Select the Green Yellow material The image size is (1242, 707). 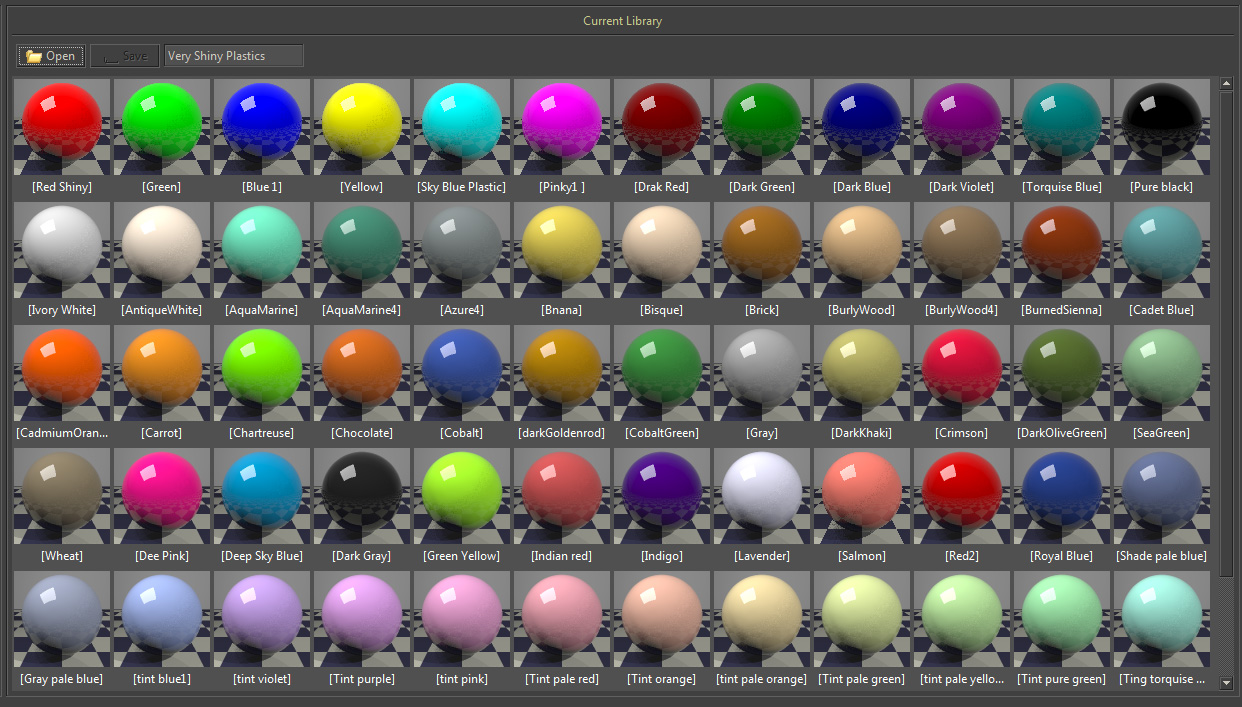462,496
